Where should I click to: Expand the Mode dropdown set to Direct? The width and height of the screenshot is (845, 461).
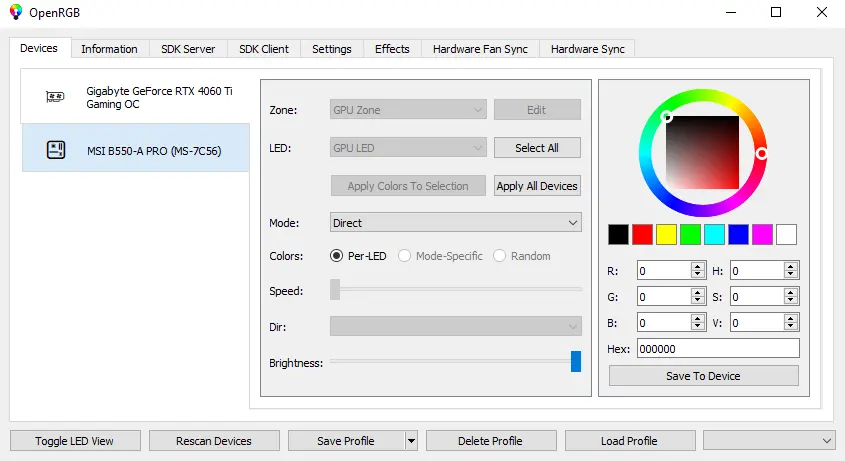coord(456,223)
